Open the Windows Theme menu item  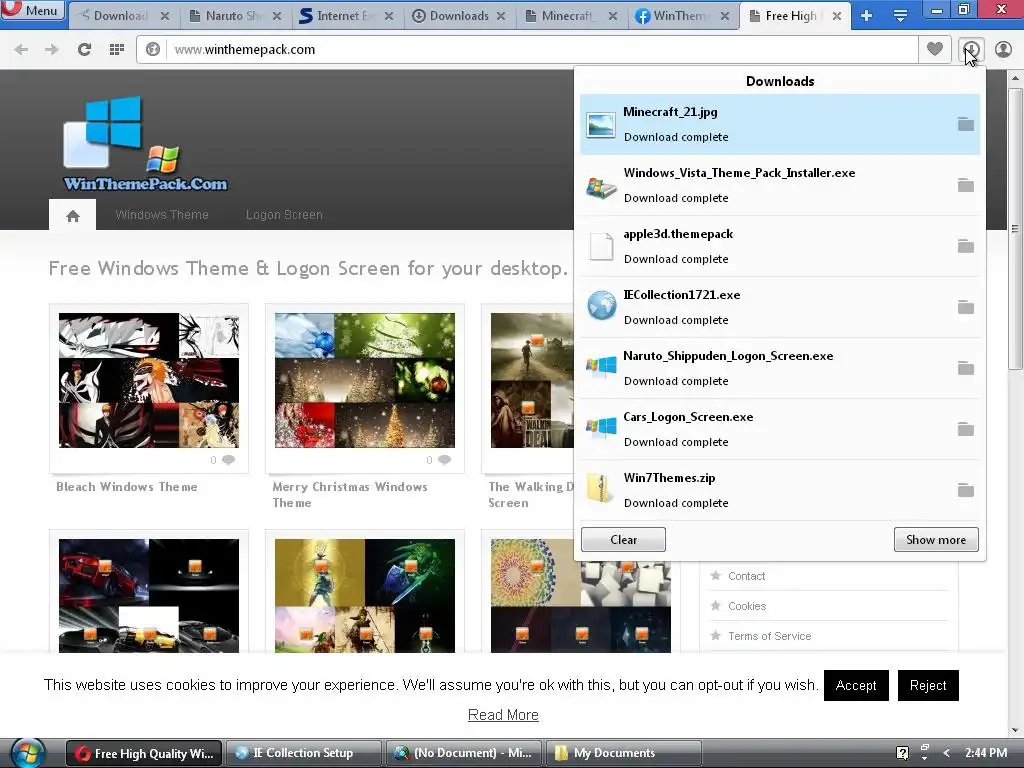162,215
